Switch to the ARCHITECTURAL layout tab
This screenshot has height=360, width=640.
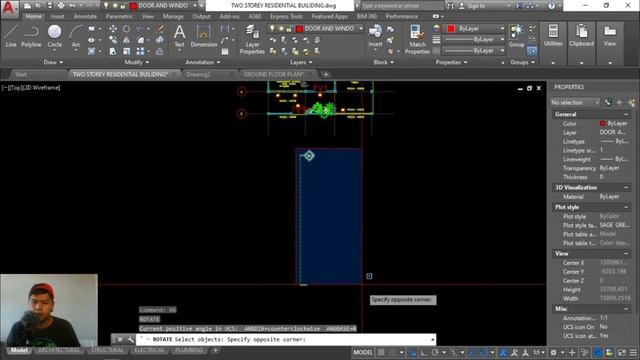59,350
